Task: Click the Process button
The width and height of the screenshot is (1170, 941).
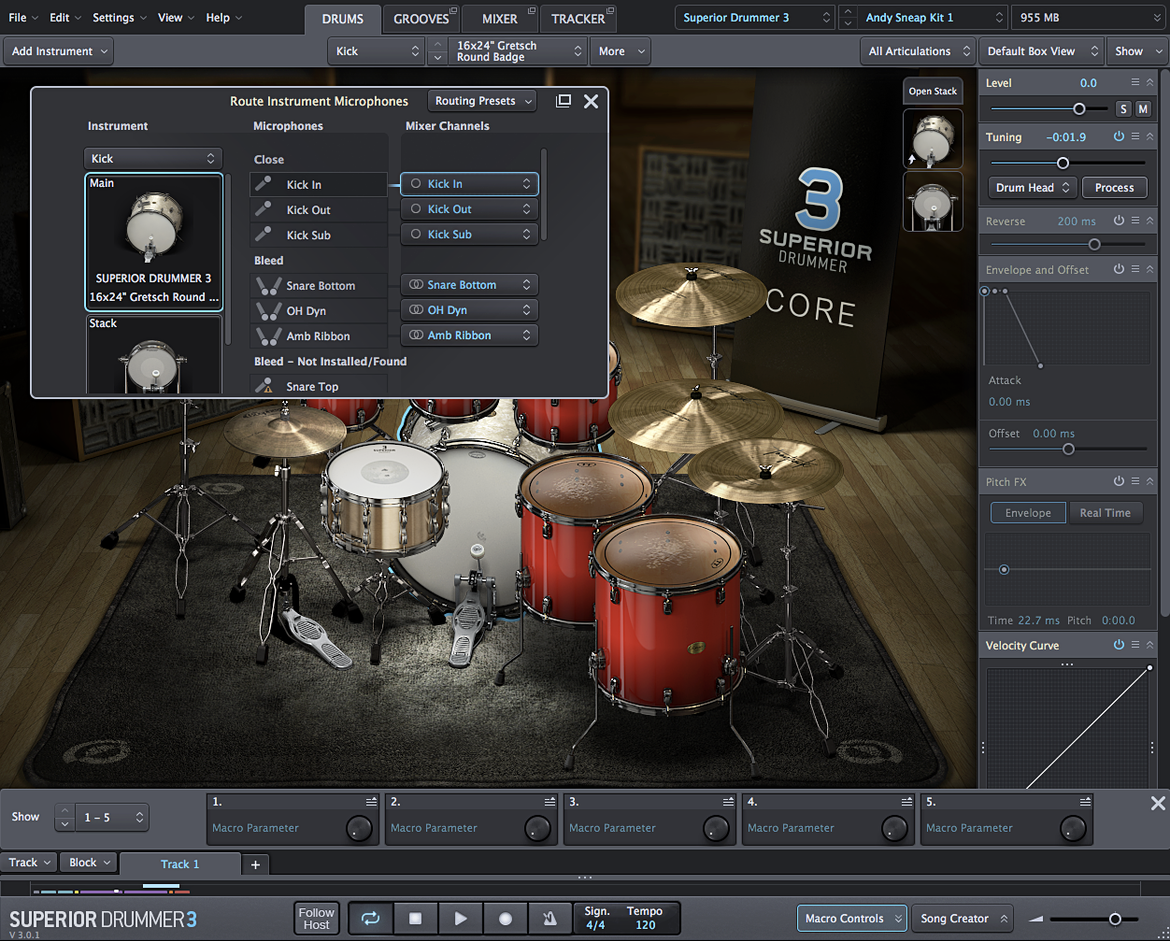Action: pos(1114,187)
